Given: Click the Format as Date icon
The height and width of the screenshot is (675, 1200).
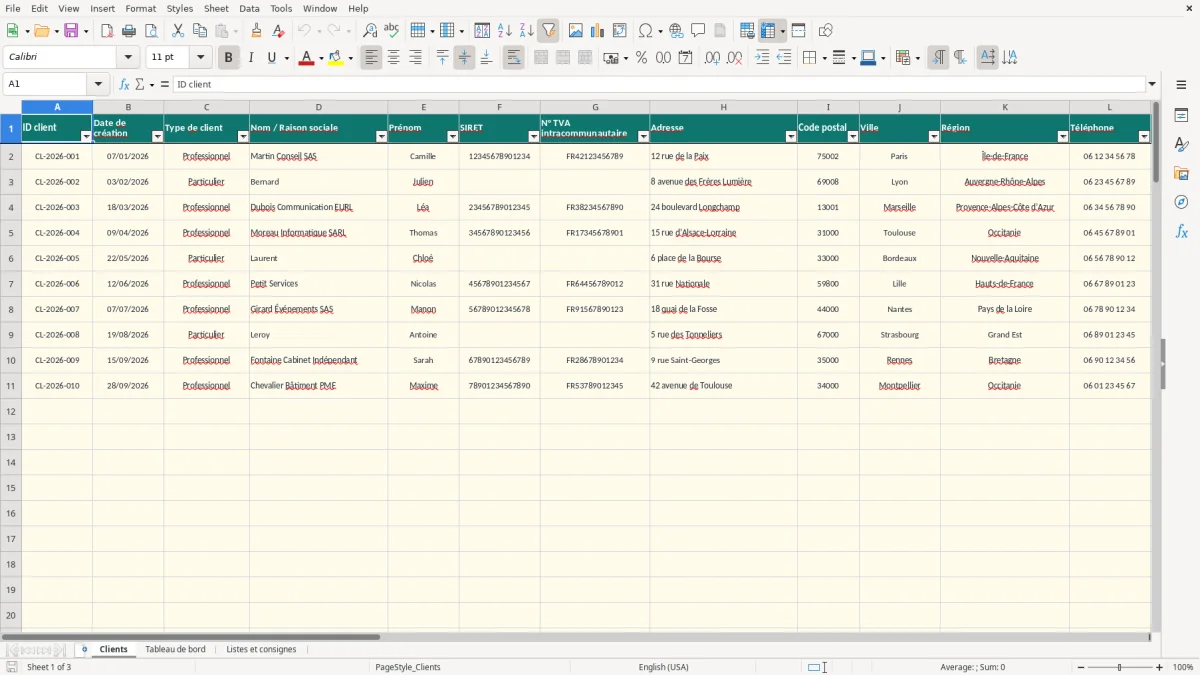Looking at the screenshot, I should click(x=685, y=58).
